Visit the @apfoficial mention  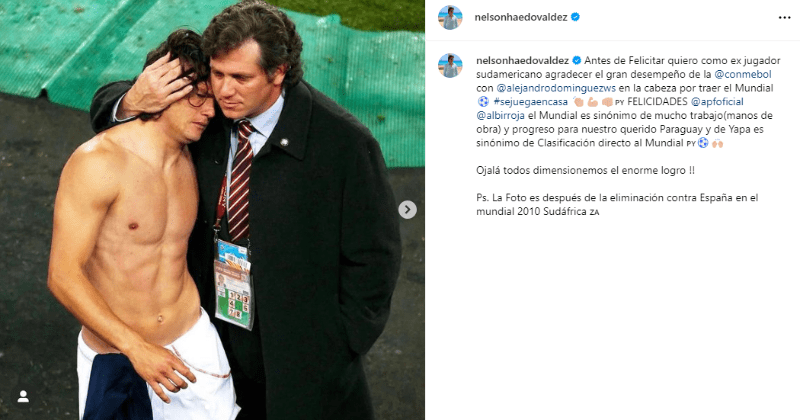click(717, 102)
